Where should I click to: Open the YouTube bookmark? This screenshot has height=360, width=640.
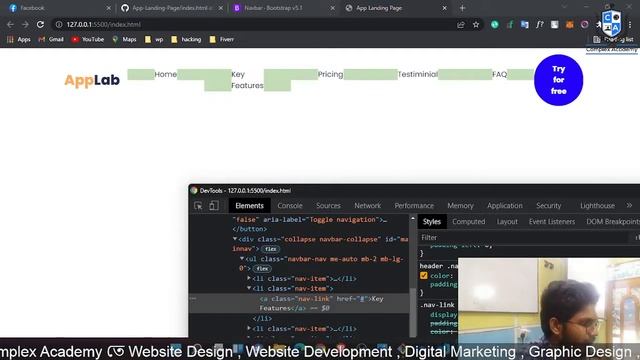(87, 40)
